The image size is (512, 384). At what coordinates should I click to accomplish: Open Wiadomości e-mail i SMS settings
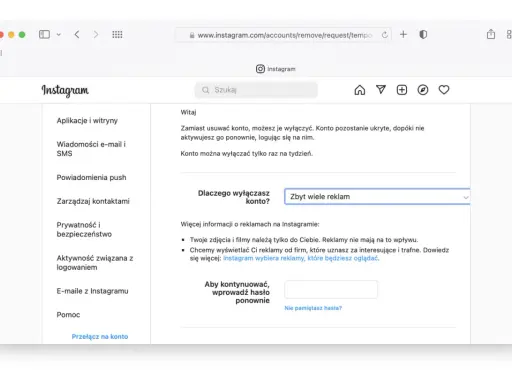coord(91,149)
